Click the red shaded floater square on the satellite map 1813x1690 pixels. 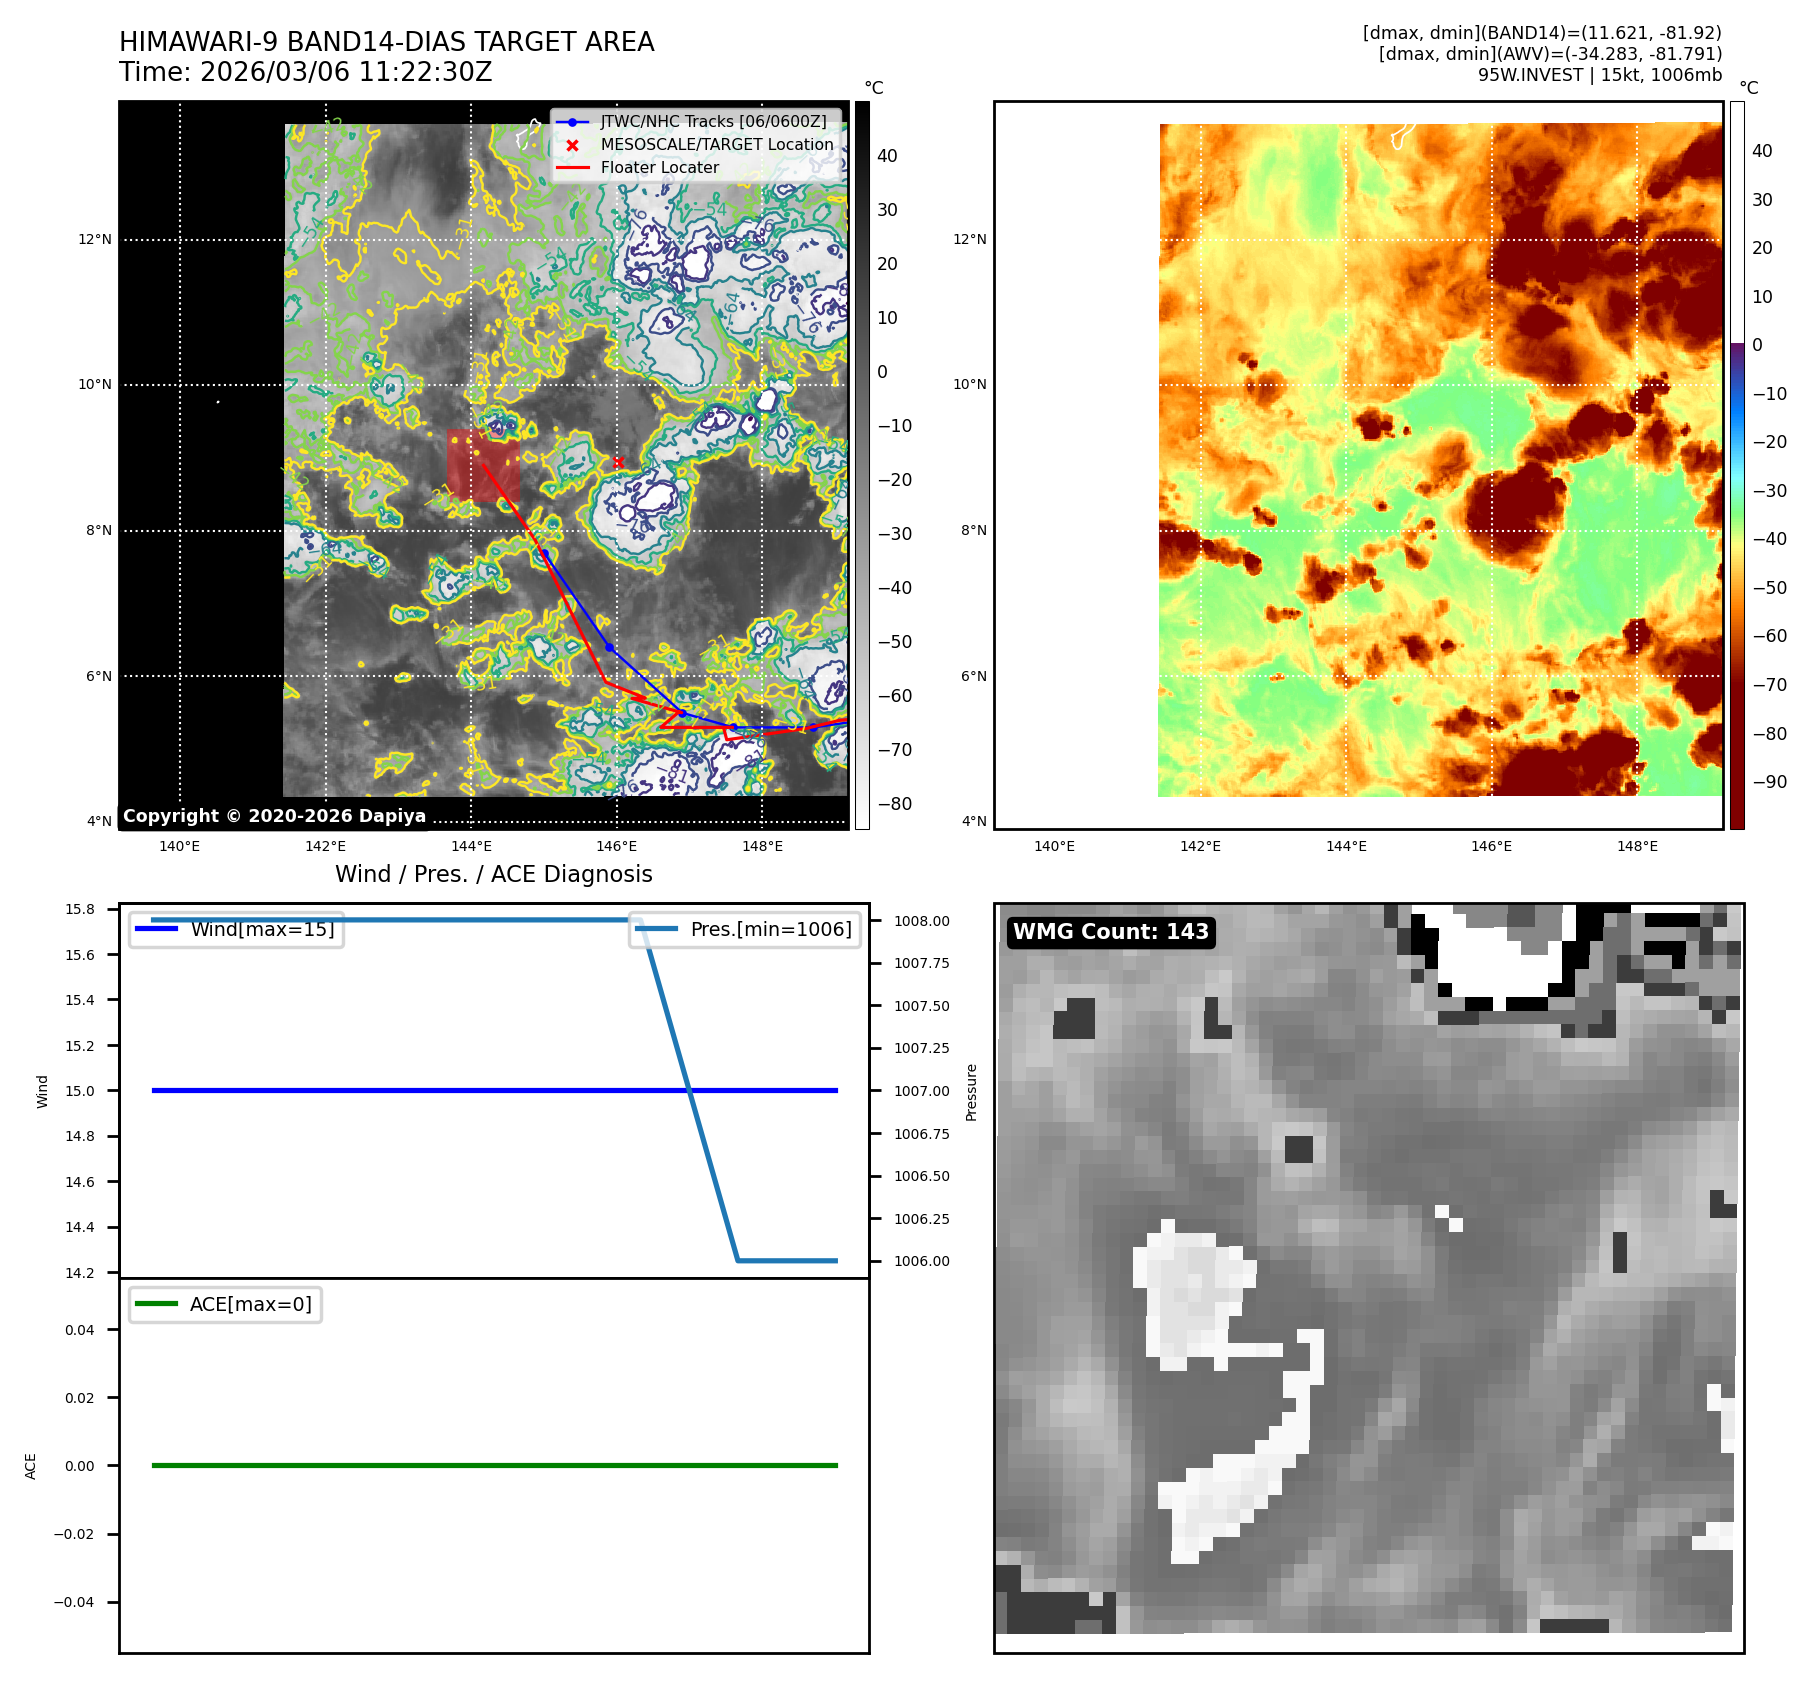tap(482, 465)
